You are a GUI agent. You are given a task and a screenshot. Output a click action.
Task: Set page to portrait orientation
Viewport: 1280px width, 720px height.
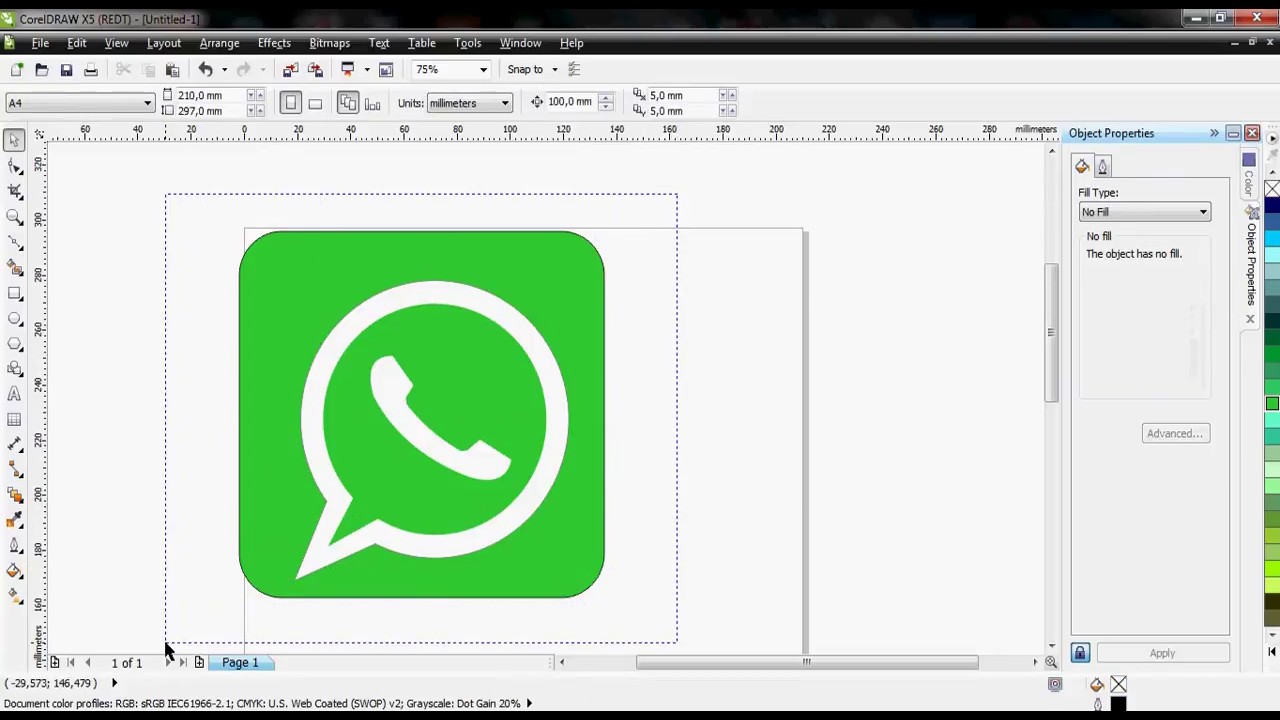click(291, 103)
